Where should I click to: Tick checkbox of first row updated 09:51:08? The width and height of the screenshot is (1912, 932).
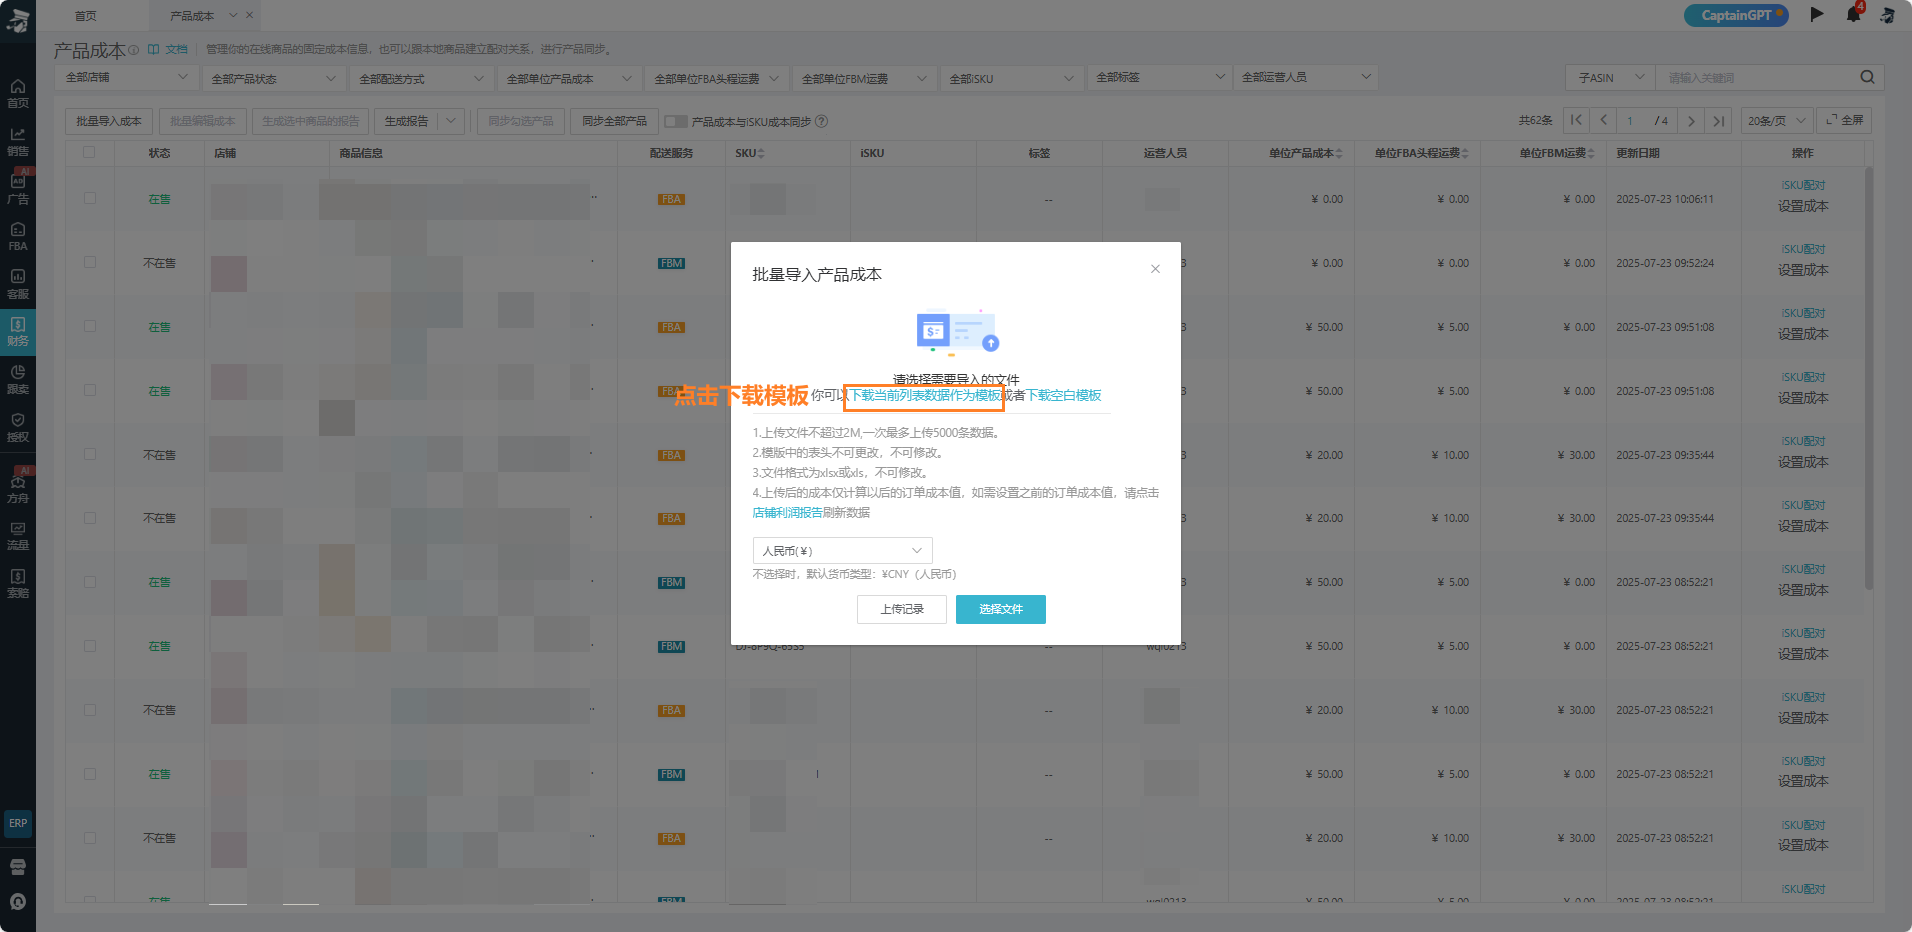(x=90, y=326)
